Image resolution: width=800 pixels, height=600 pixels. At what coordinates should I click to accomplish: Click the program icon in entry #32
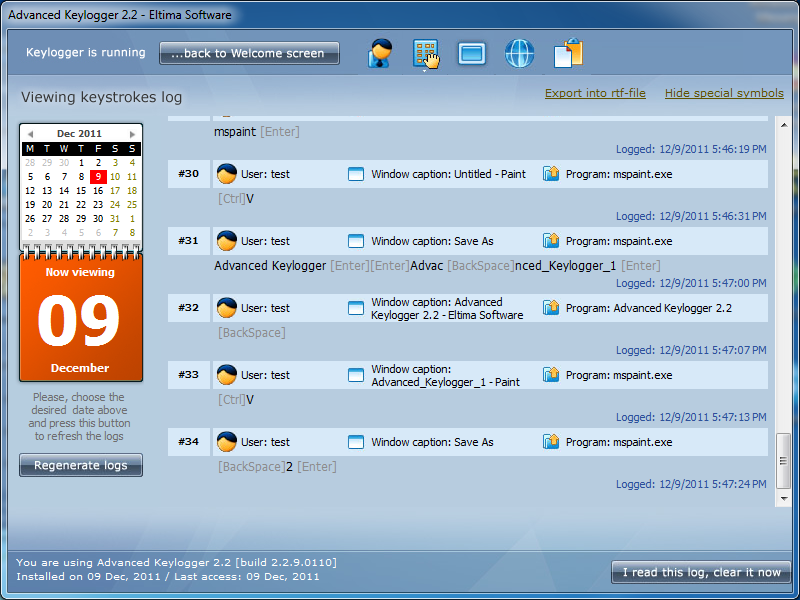pyautogui.click(x=551, y=308)
